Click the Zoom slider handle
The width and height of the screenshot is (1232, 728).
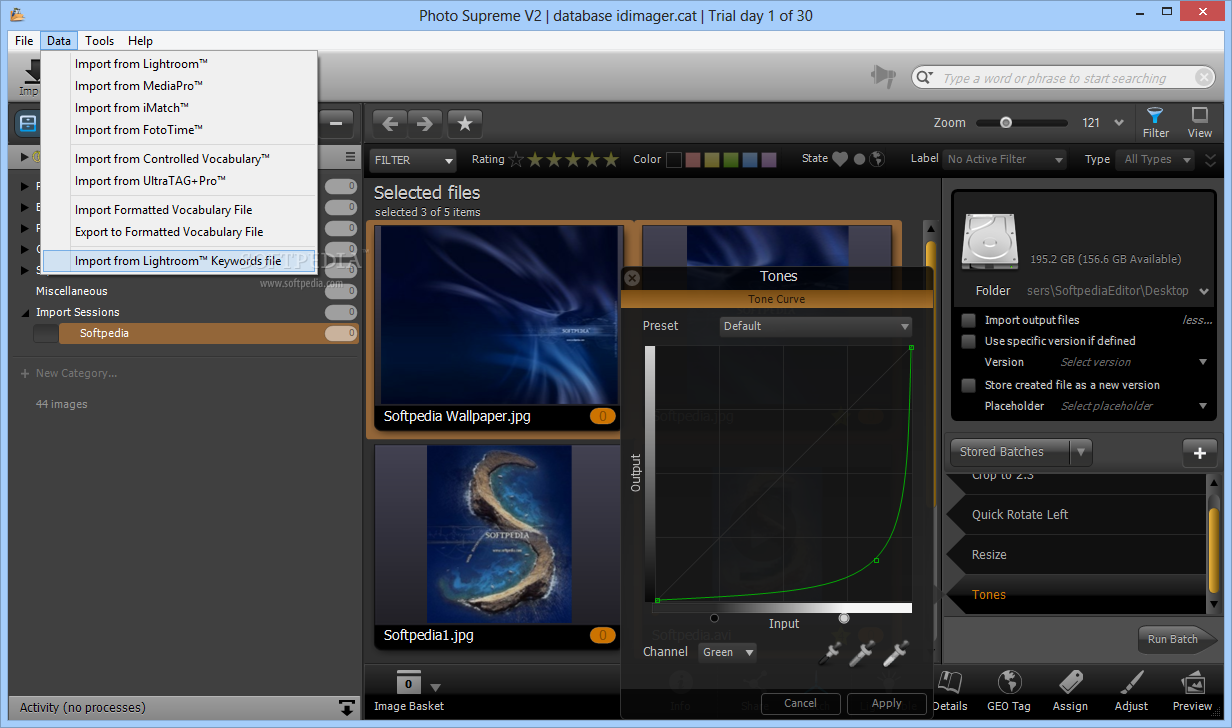1006,122
